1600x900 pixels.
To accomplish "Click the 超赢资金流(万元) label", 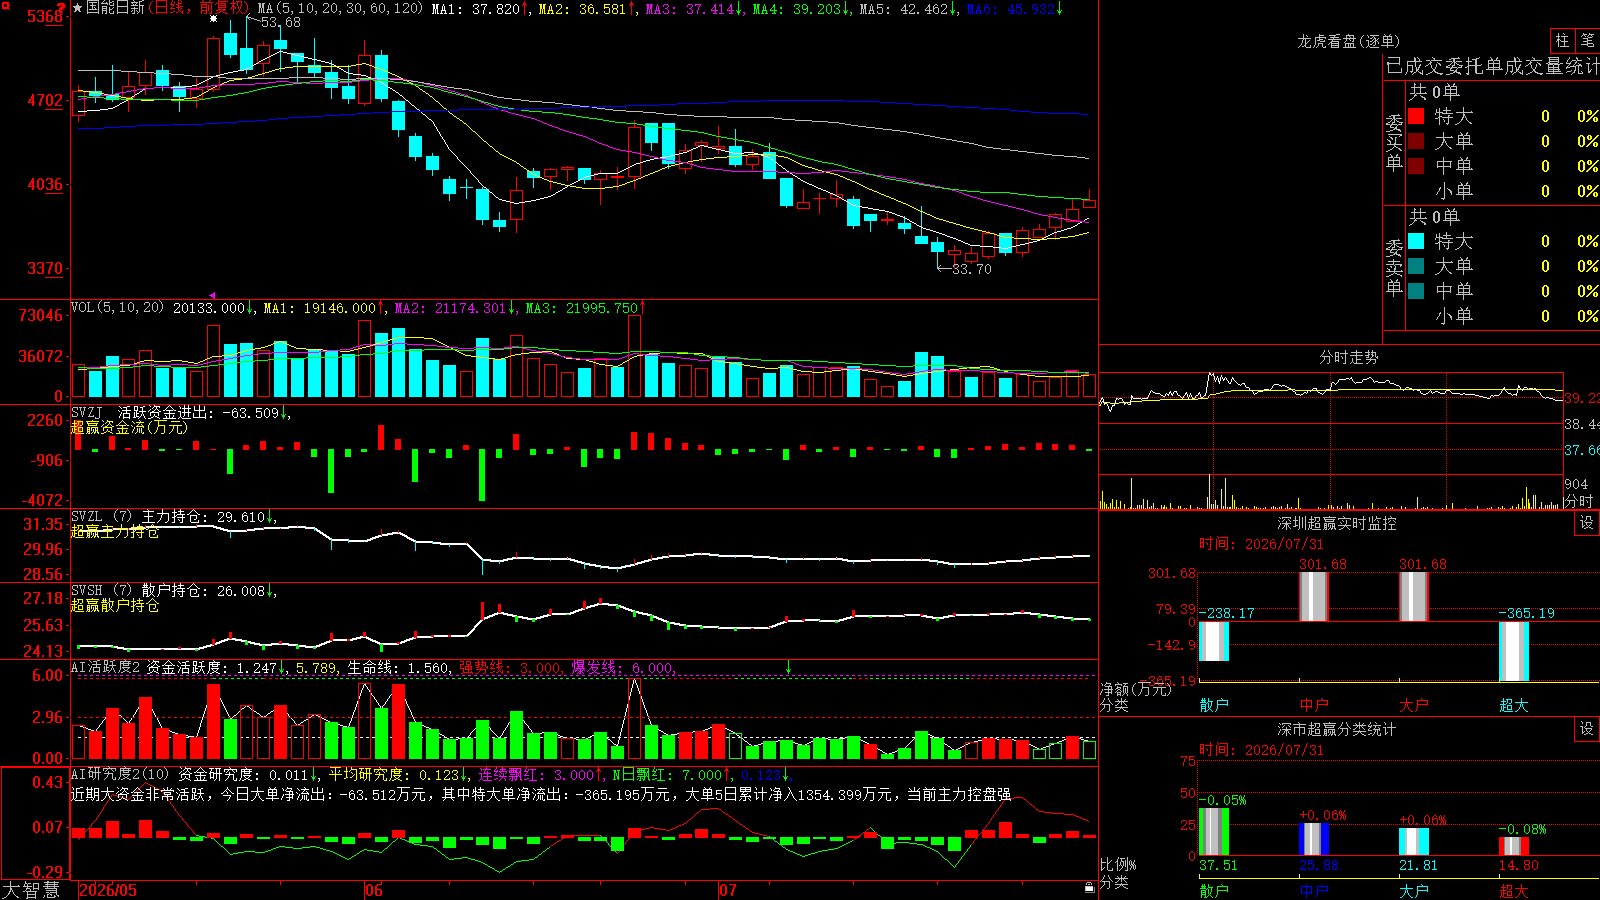I will click(x=129, y=427).
